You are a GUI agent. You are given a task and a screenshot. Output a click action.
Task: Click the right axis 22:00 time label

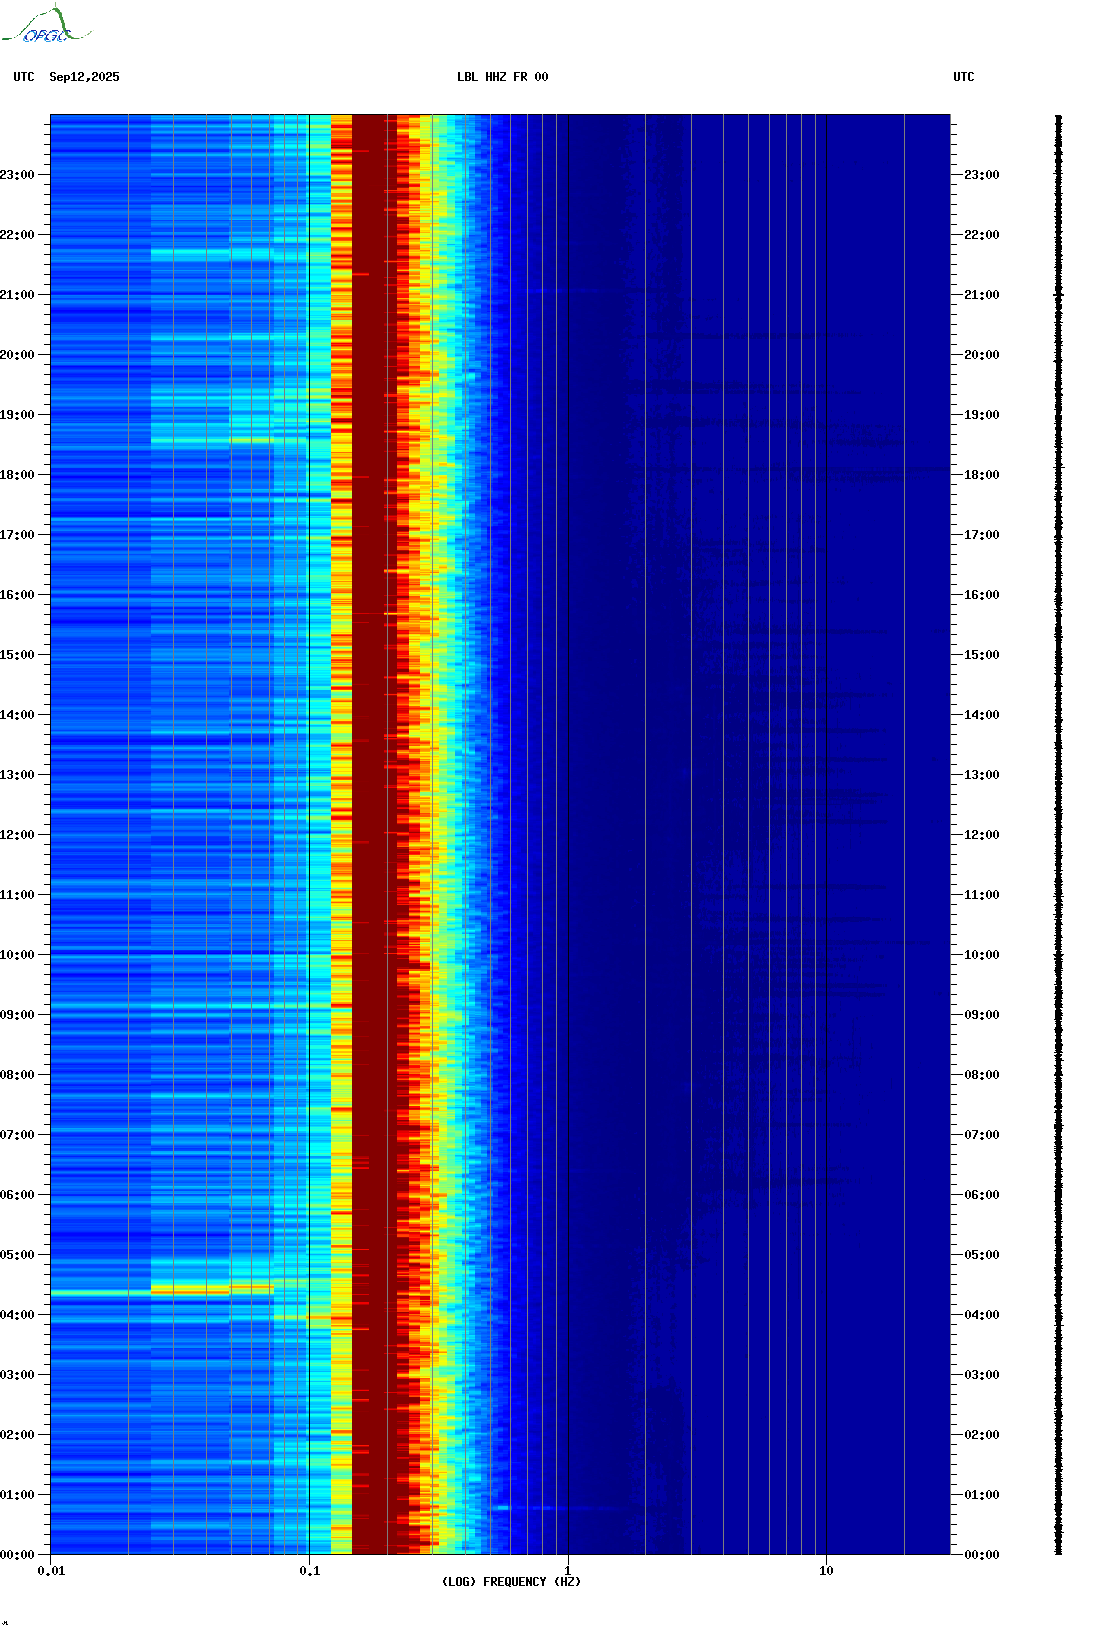click(x=982, y=235)
